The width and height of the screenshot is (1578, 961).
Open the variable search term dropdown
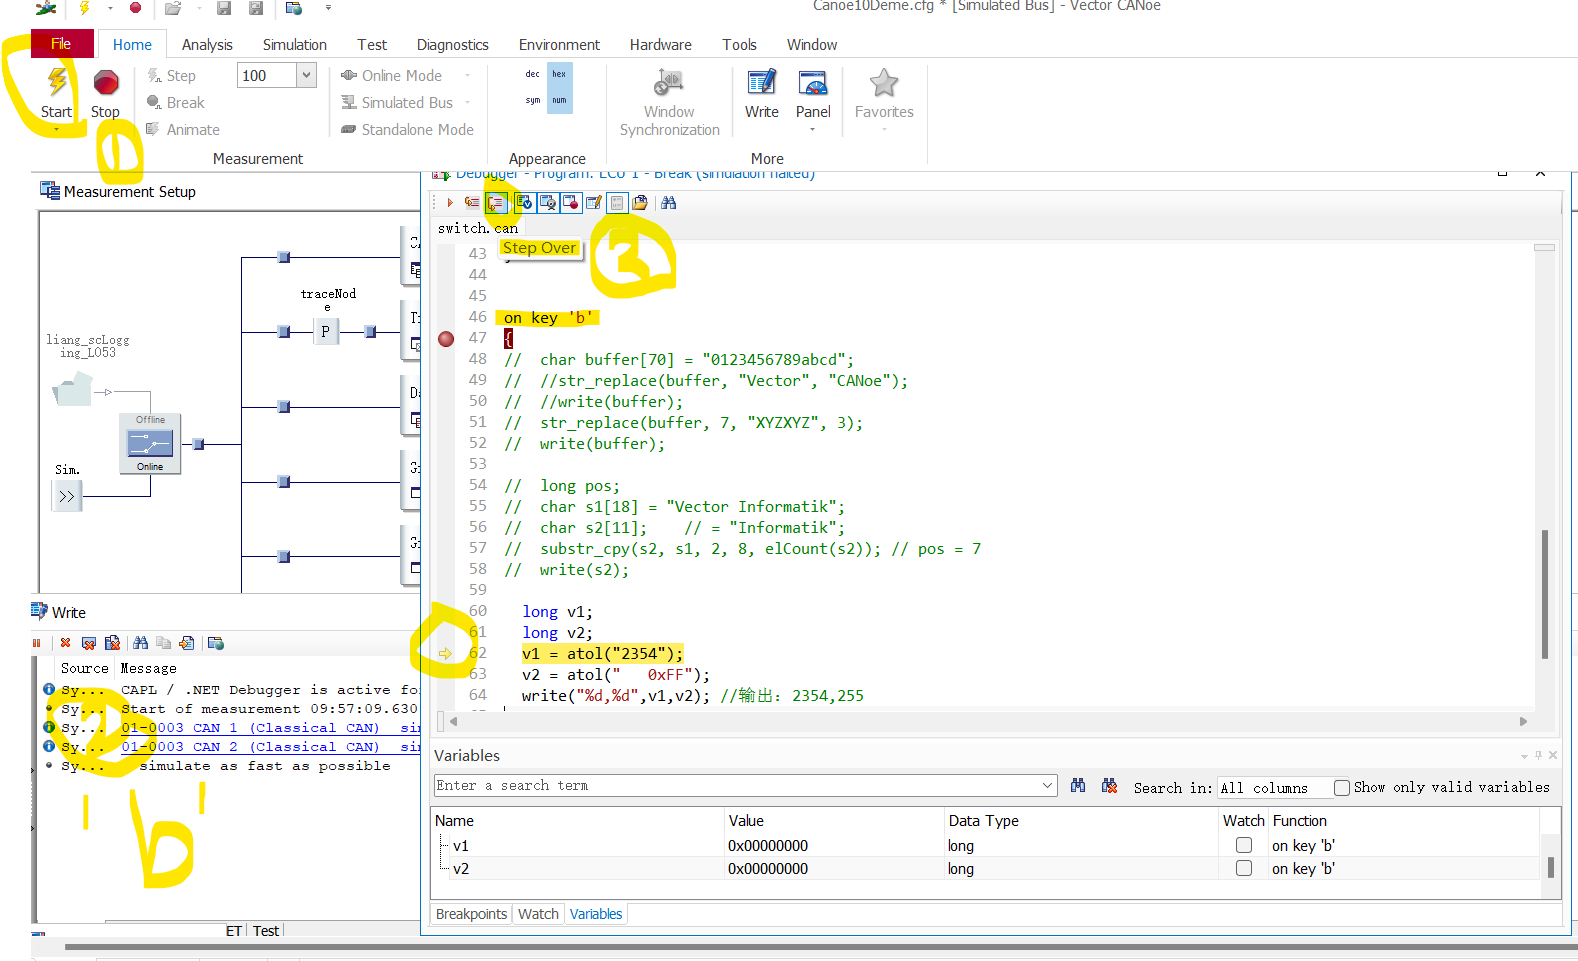(x=1047, y=786)
